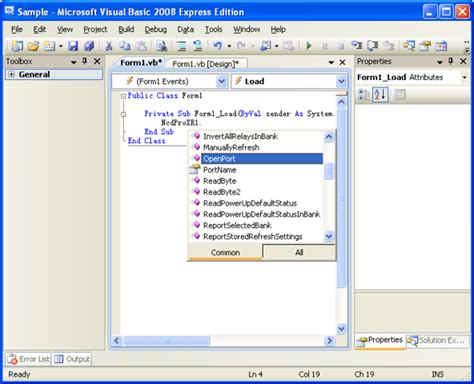Open the Load method dropdown
Screen dimensions: 474x384
(x=341, y=81)
